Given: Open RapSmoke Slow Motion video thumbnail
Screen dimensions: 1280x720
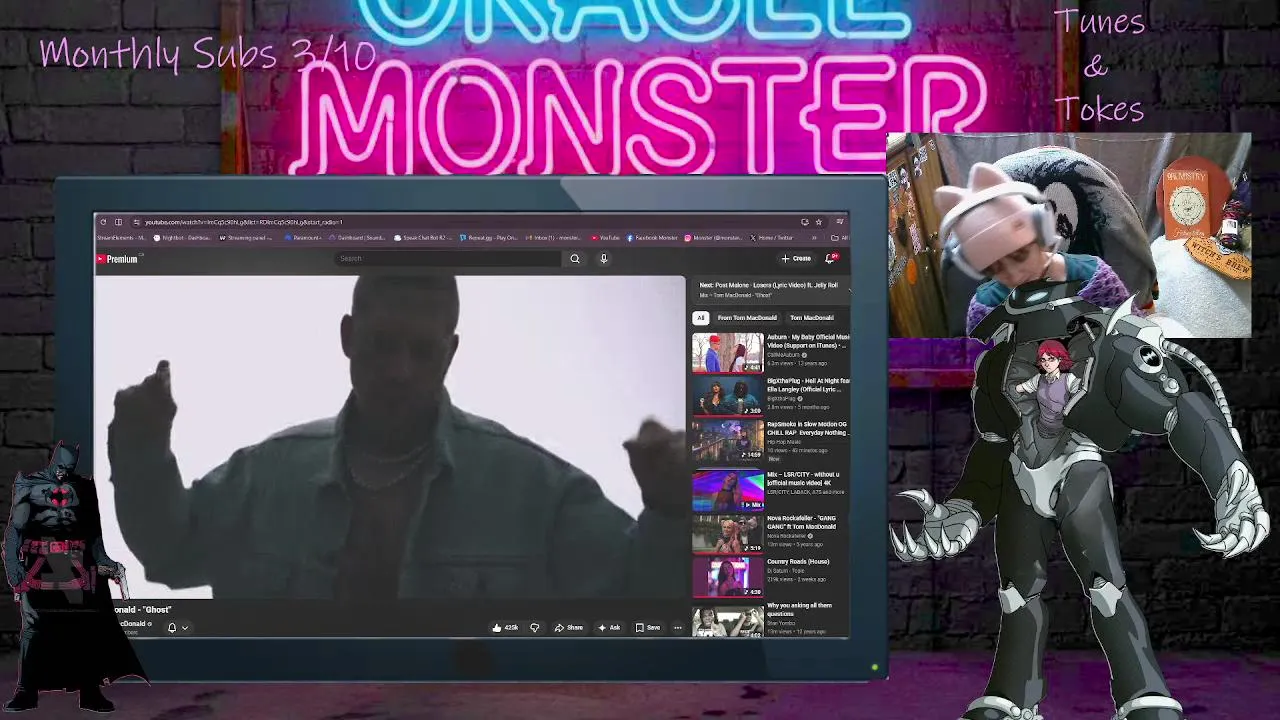Looking at the screenshot, I should (x=727, y=440).
